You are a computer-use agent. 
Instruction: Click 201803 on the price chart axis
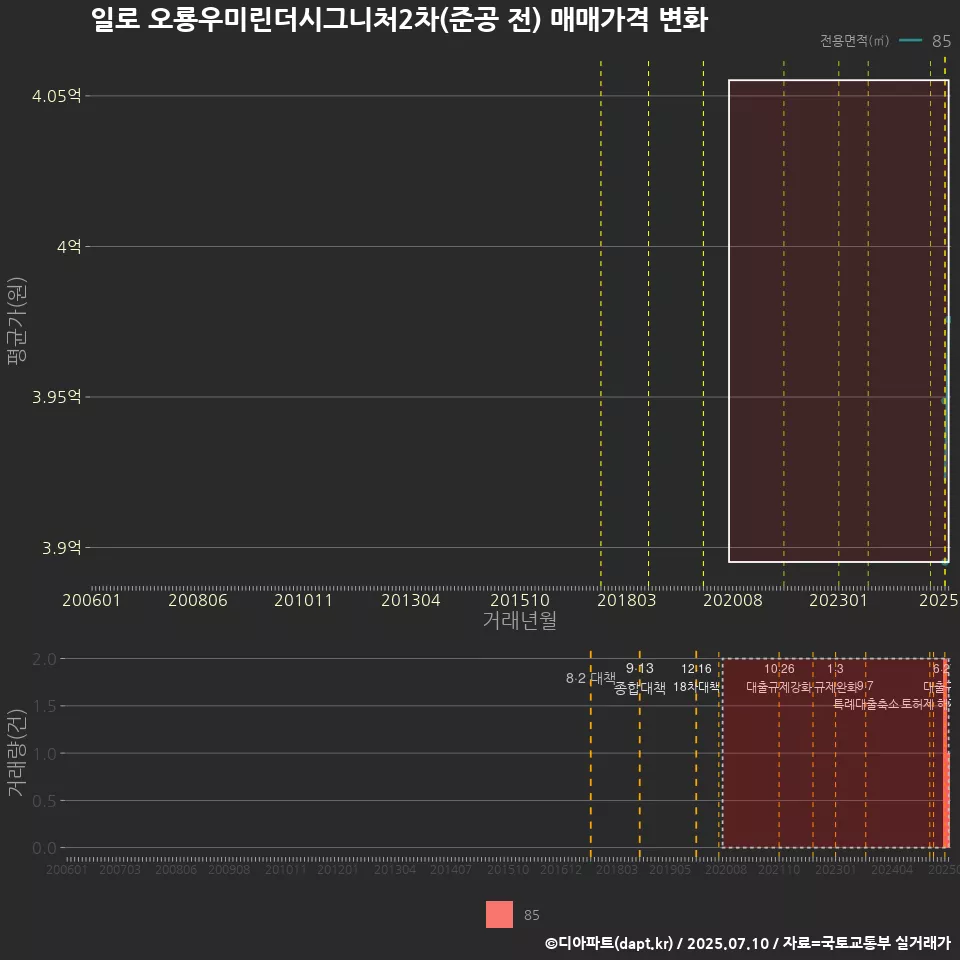coord(626,600)
